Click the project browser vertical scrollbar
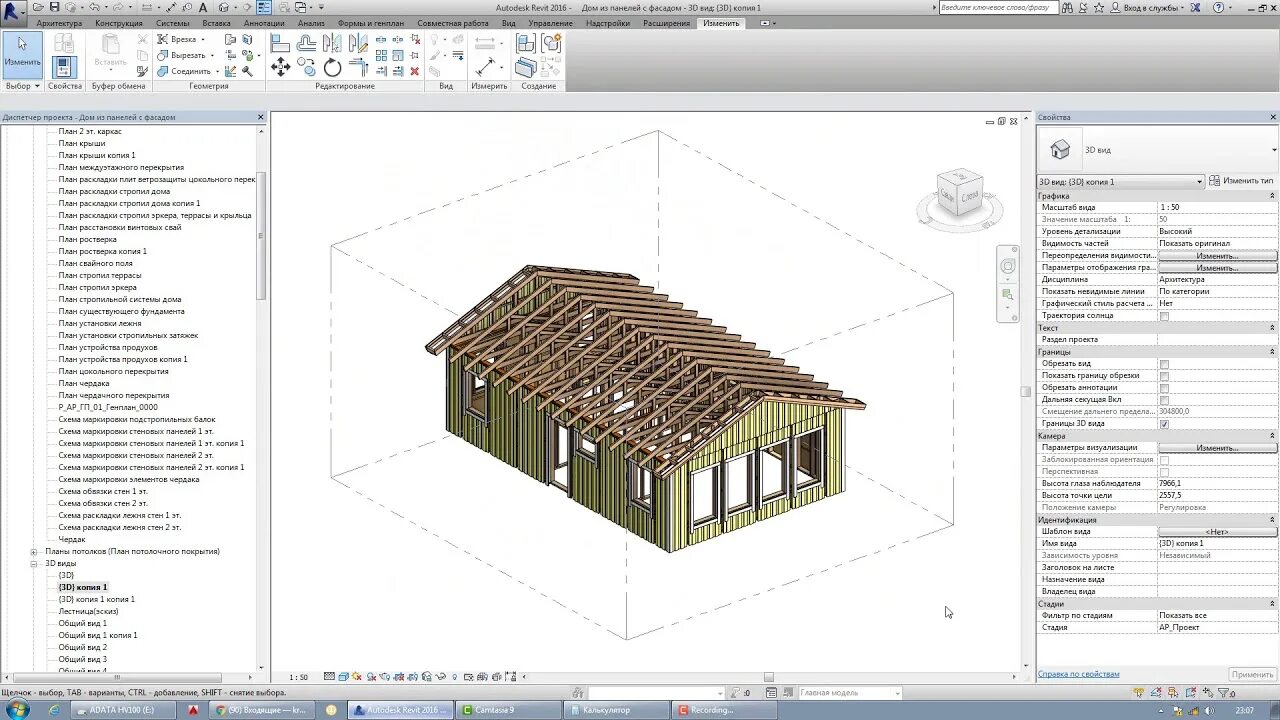The image size is (1280, 720). (262, 236)
